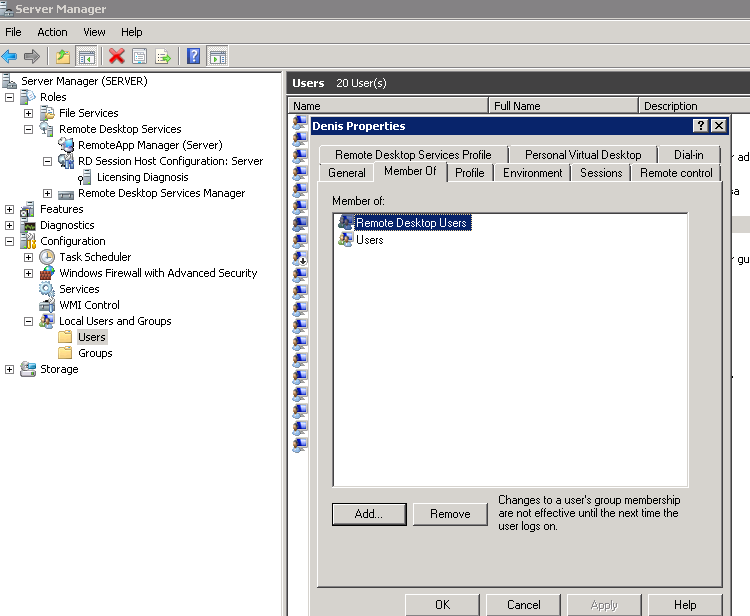The image size is (750, 616).
Task: Switch to the General tab
Action: click(x=347, y=173)
